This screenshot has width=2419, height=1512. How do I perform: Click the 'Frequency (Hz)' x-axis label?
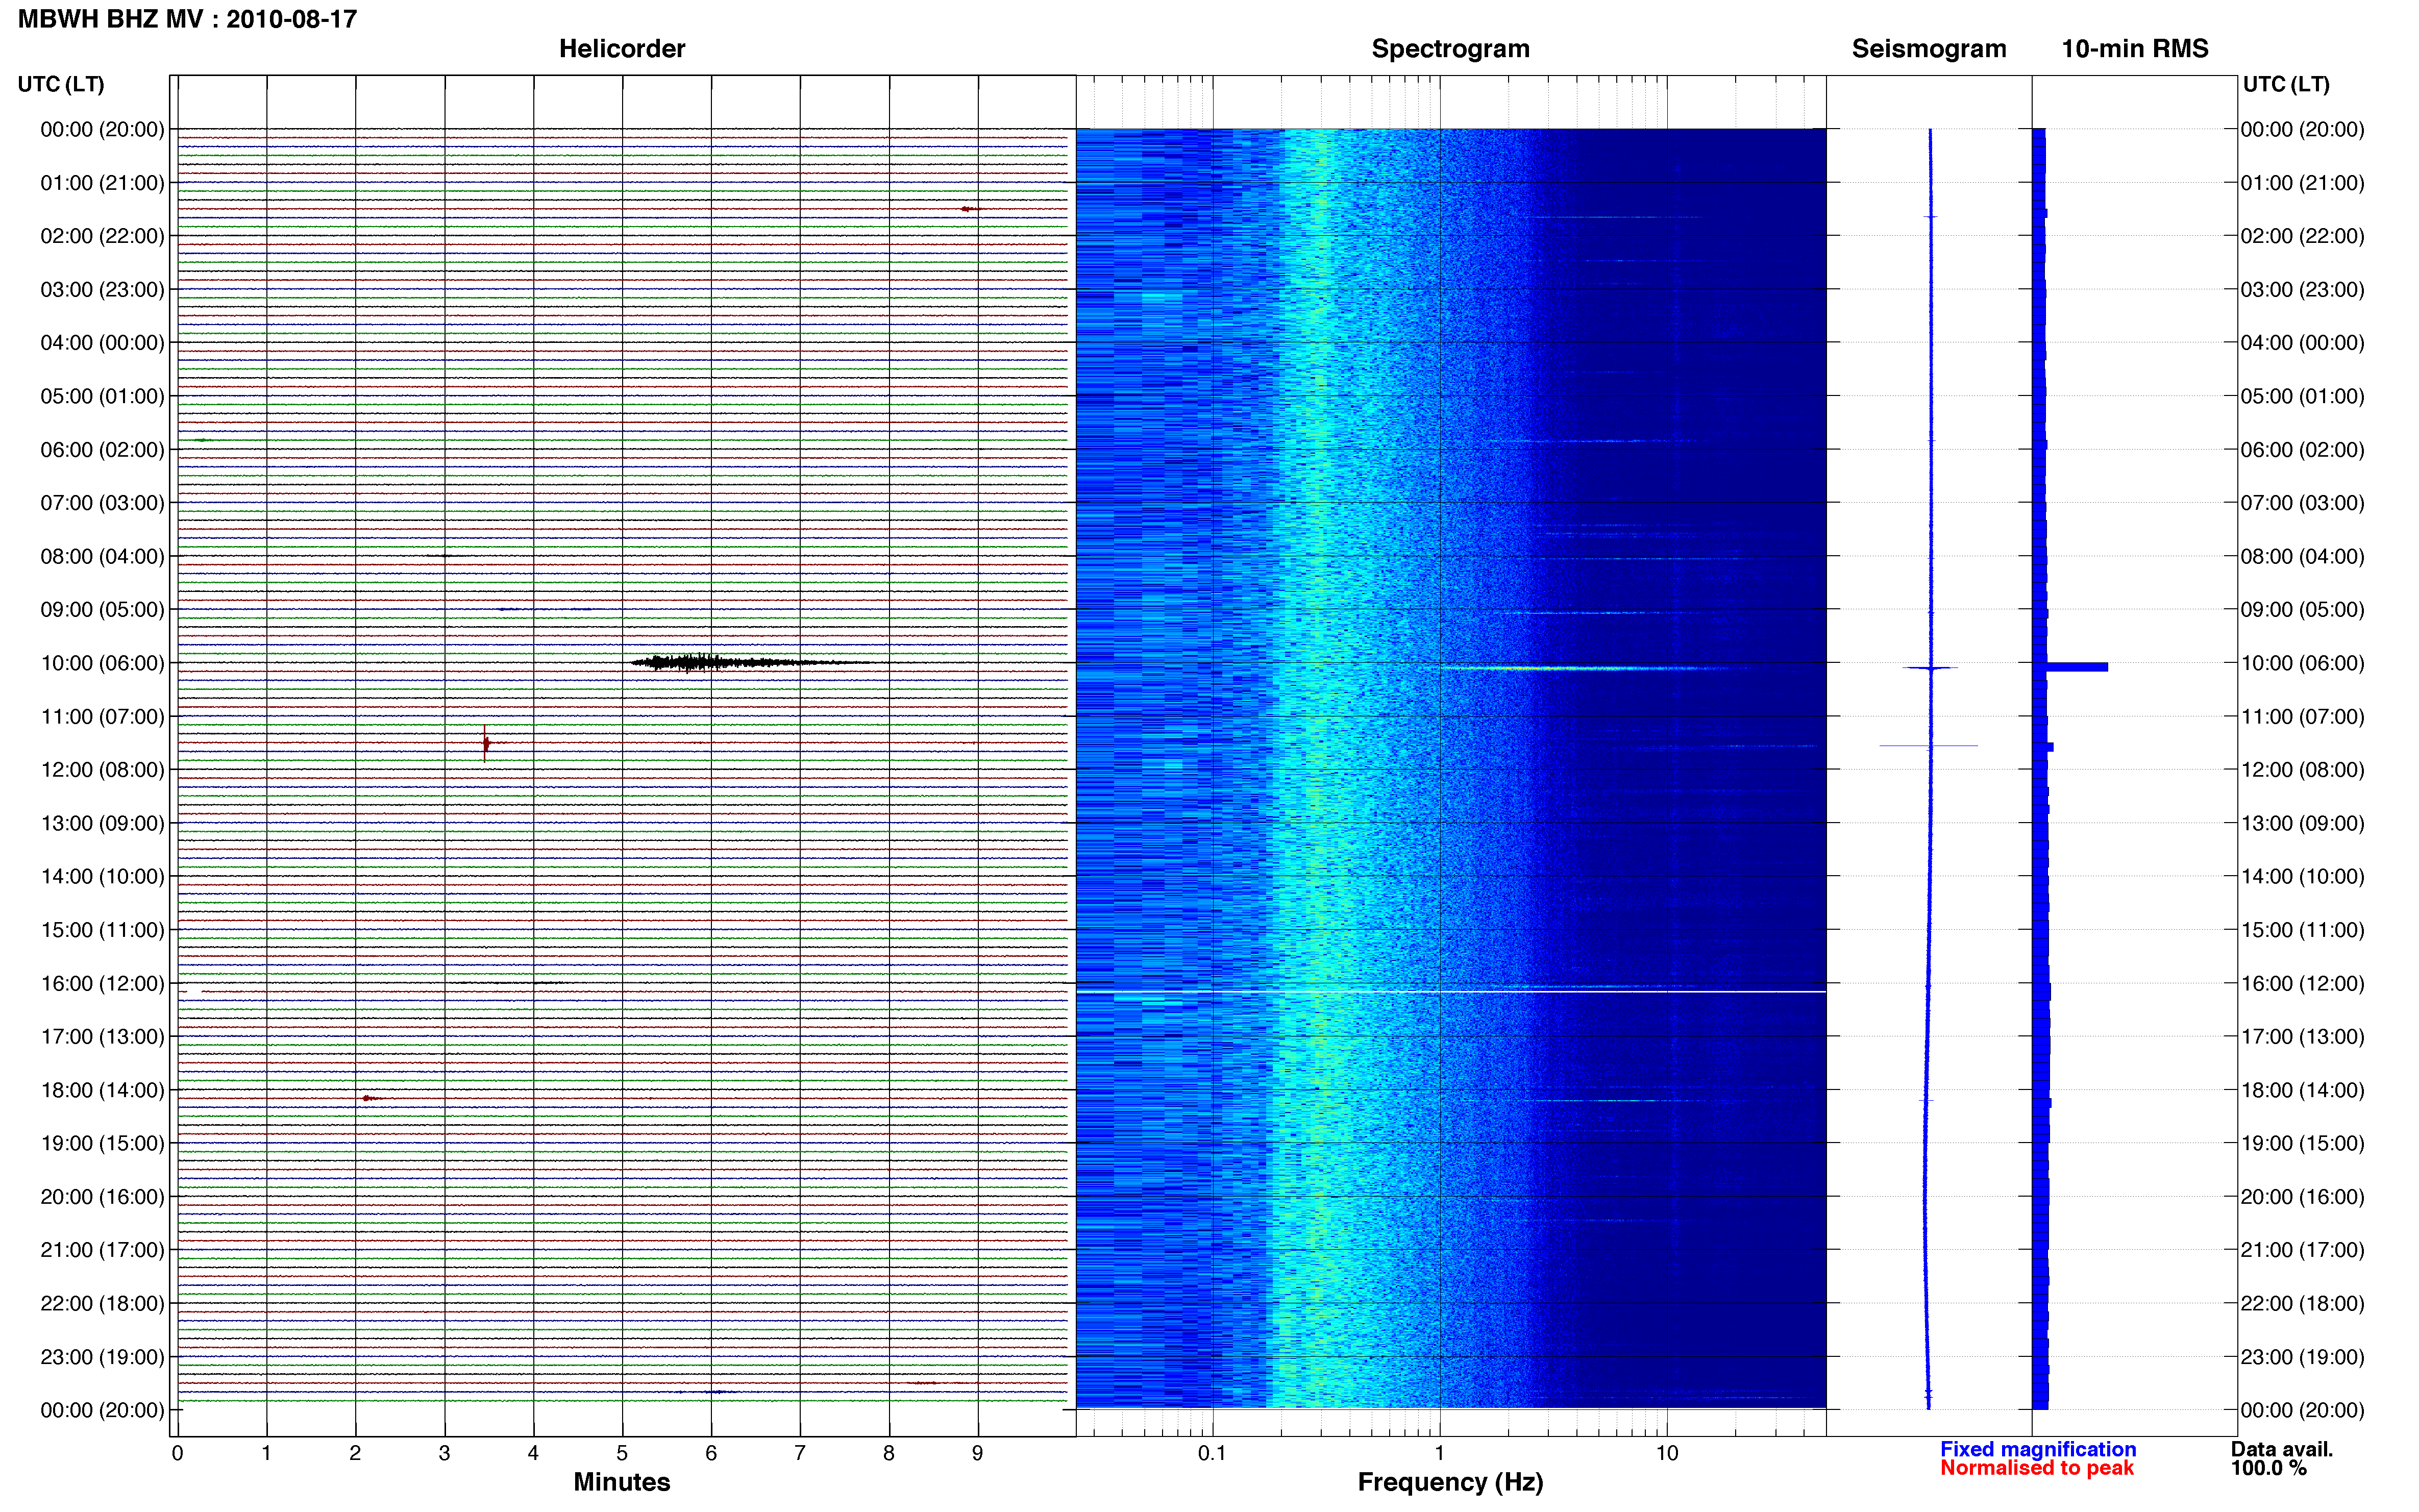click(1450, 1482)
